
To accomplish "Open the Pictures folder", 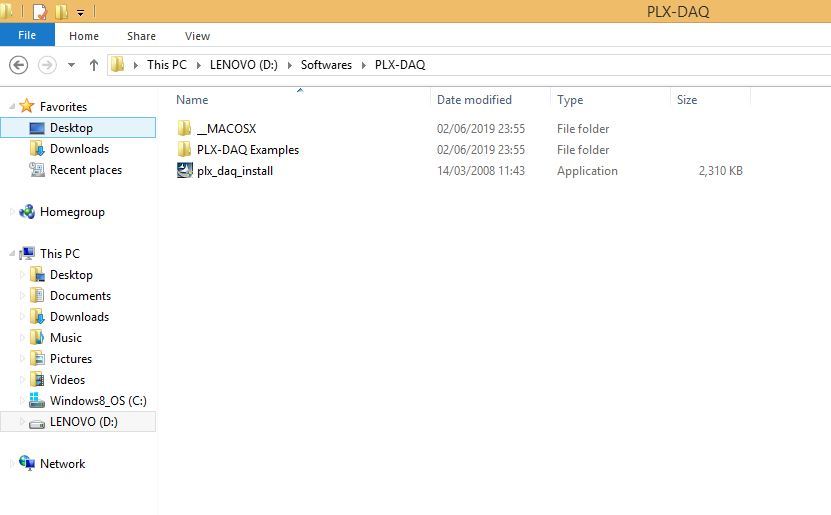I will coord(70,359).
